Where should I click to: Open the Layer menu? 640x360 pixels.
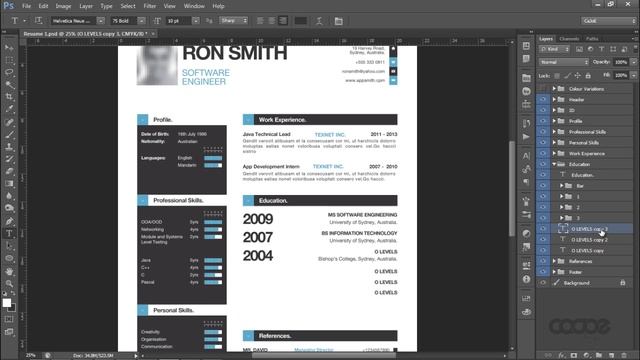point(86,6)
